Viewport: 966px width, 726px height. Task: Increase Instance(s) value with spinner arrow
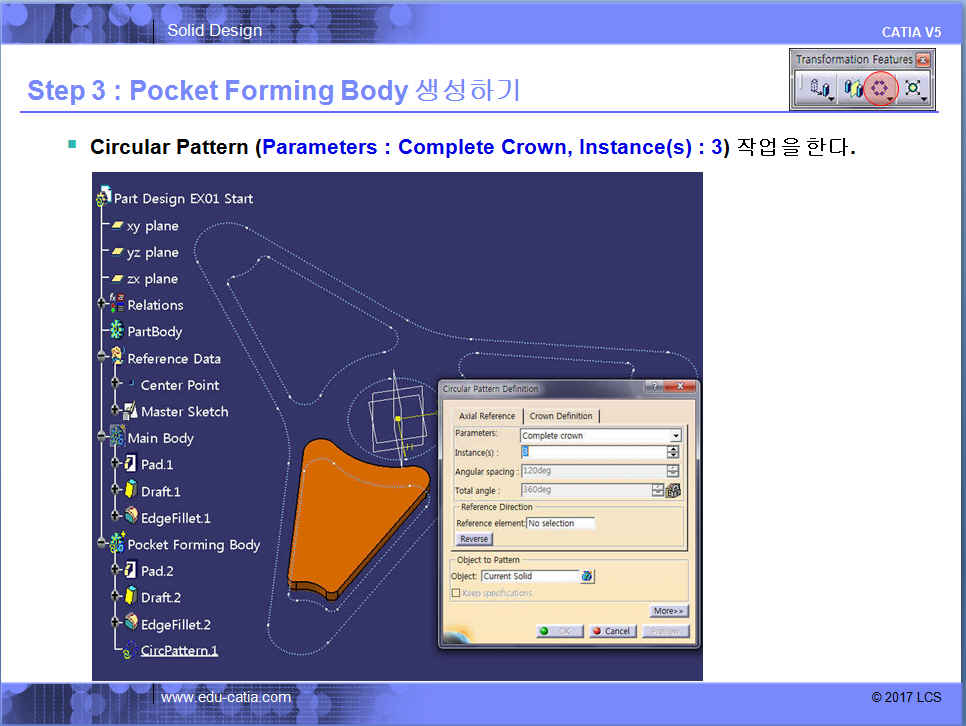coord(673,449)
